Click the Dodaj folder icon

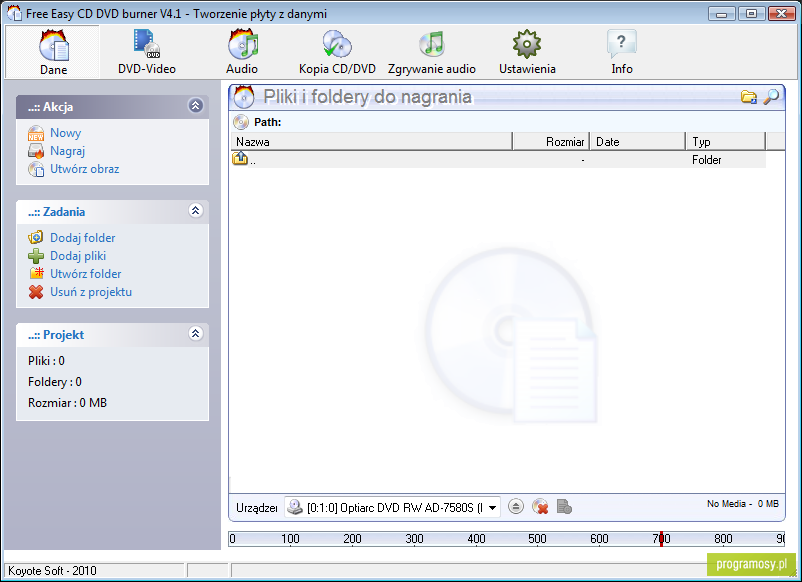point(36,238)
